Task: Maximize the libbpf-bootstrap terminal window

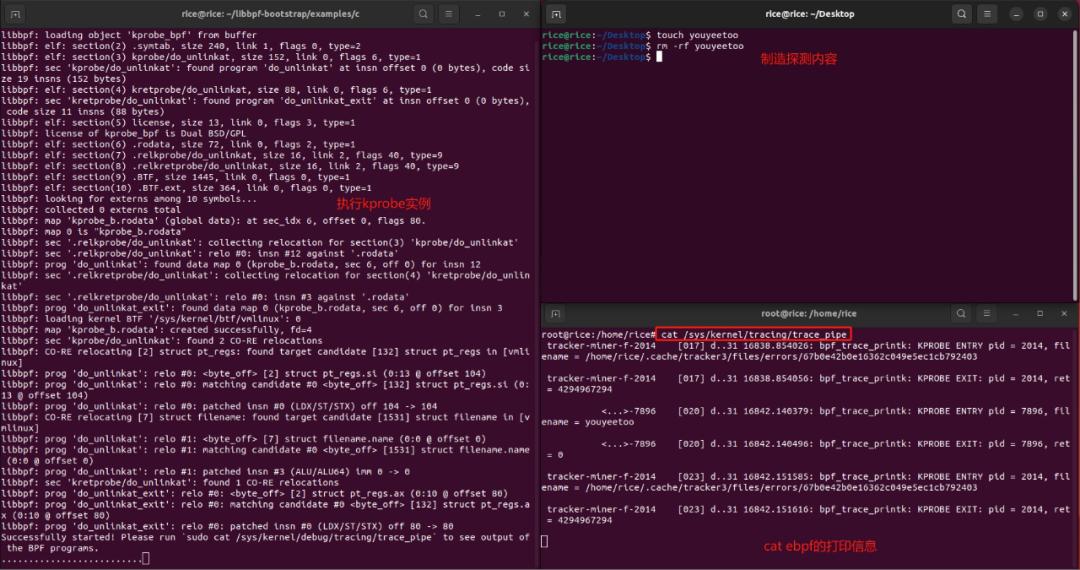Action: [501, 14]
